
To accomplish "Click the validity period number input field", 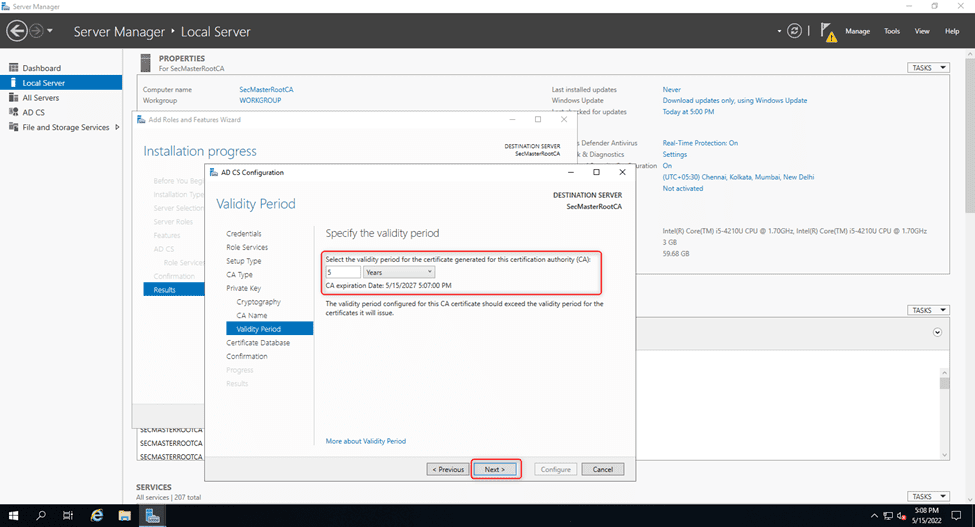I will coord(343,272).
